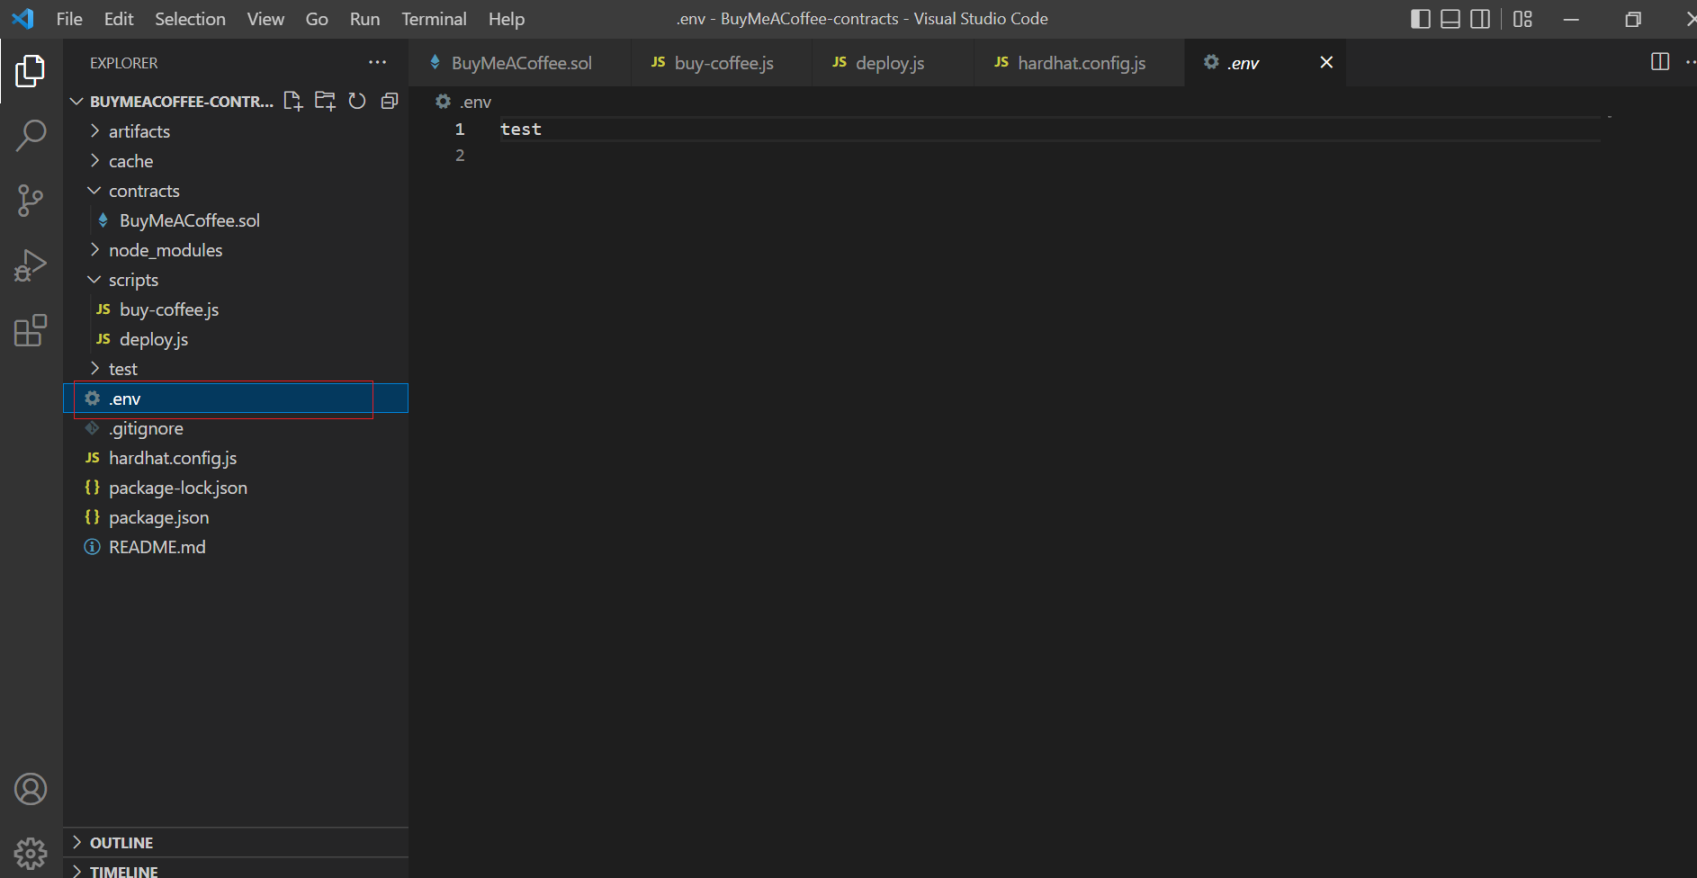Switch to the hardhat.config.js tab
Viewport: 1697px width, 878px height.
click(1080, 63)
